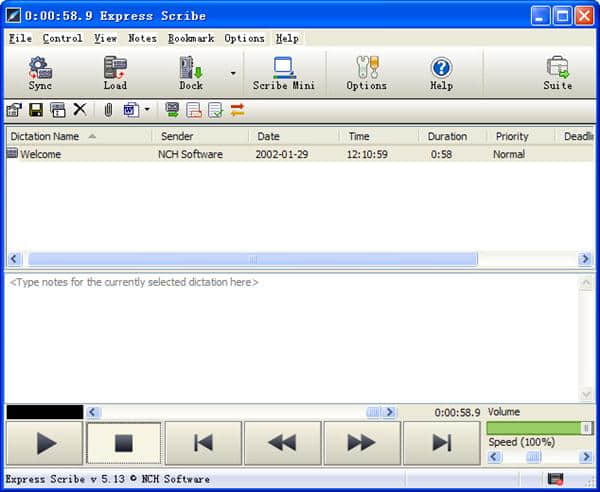The width and height of the screenshot is (600, 492).
Task: Click the Load dictation icon
Action: [x=115, y=73]
